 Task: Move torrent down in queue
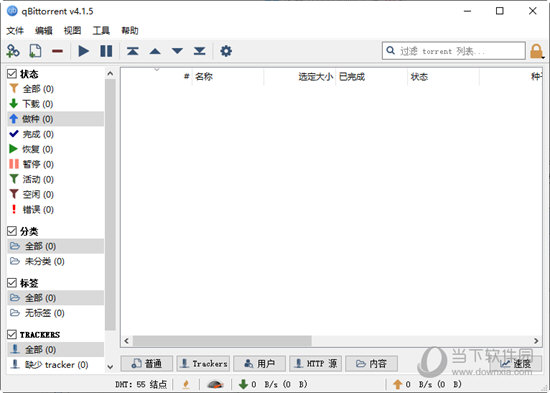click(x=177, y=51)
